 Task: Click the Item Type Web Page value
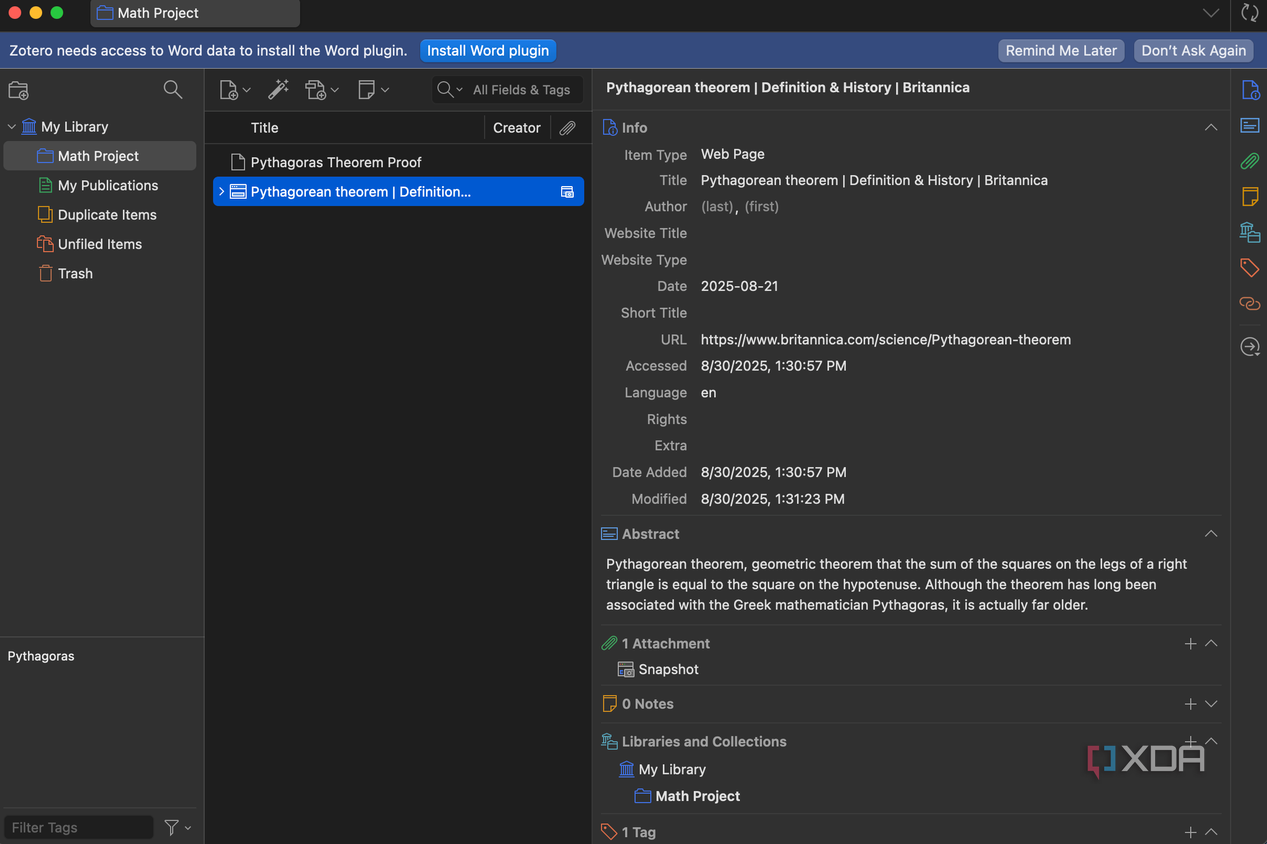pos(733,154)
